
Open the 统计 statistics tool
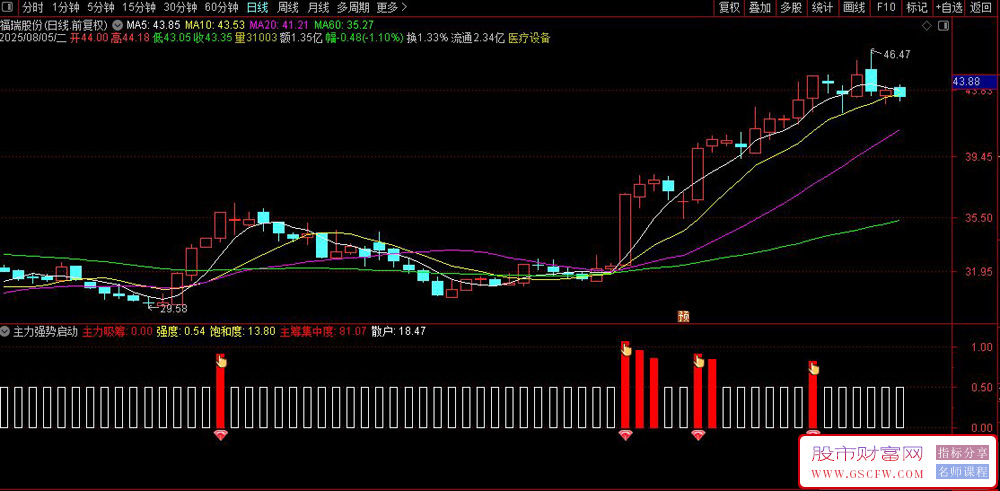point(822,8)
